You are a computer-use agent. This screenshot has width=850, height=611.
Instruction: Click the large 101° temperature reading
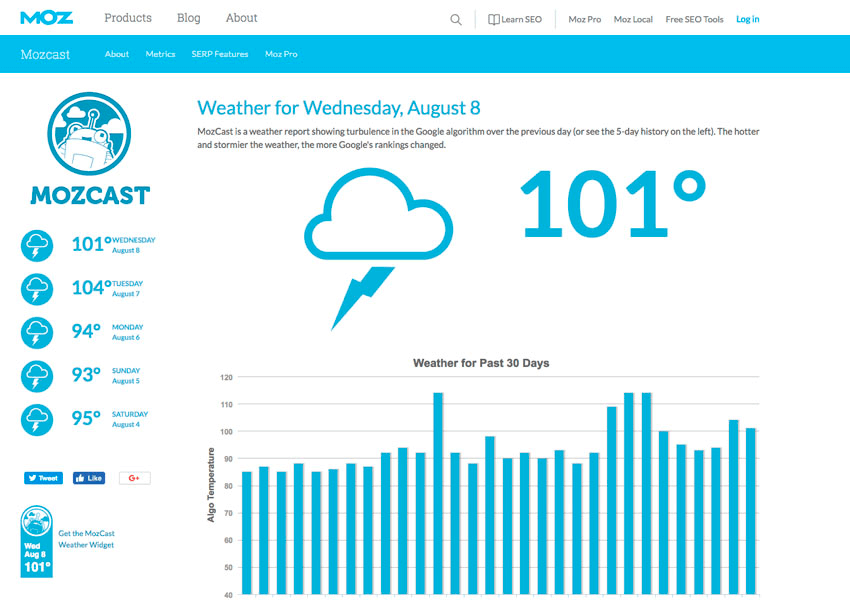click(613, 203)
